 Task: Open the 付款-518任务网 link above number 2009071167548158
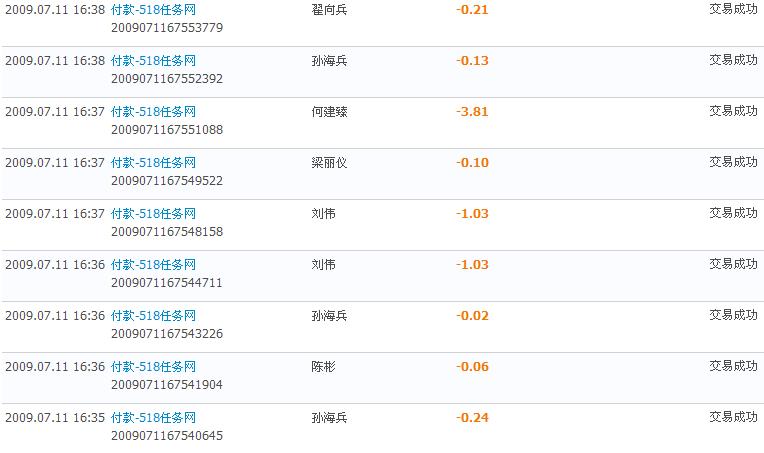[x=153, y=214]
